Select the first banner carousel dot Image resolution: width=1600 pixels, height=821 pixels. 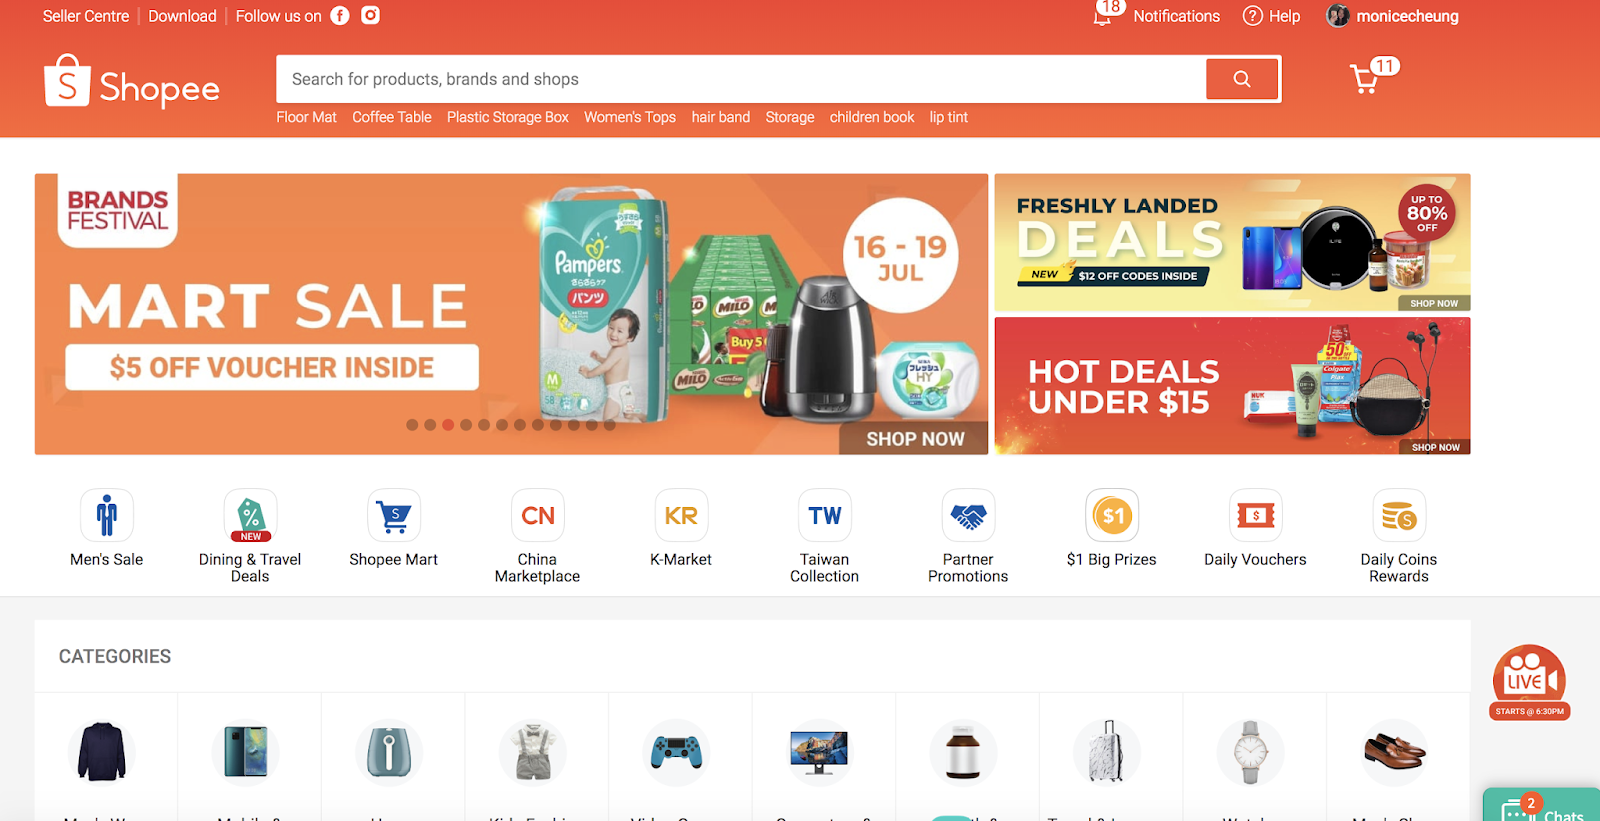(x=412, y=425)
